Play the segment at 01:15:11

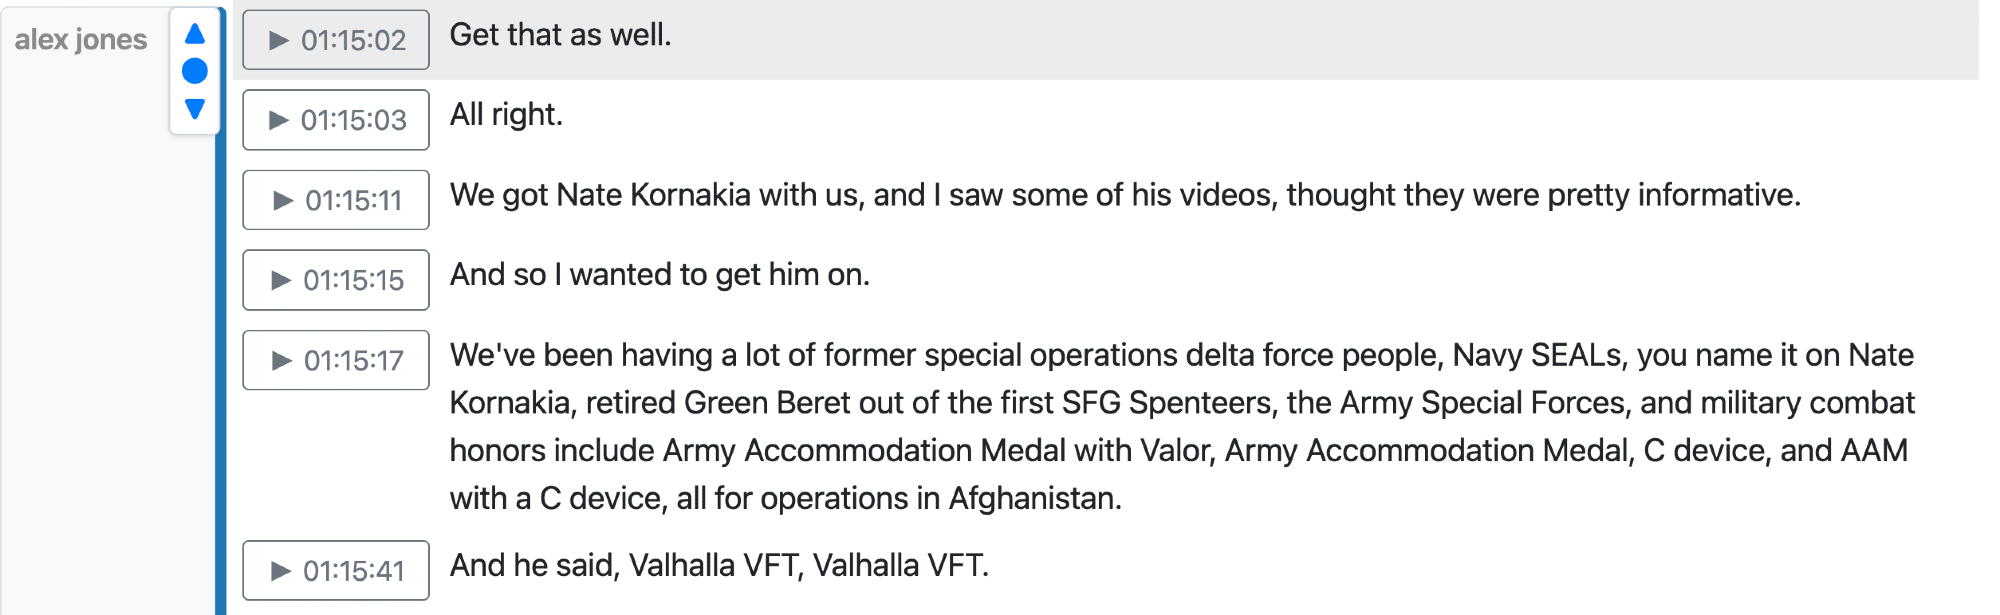click(336, 200)
